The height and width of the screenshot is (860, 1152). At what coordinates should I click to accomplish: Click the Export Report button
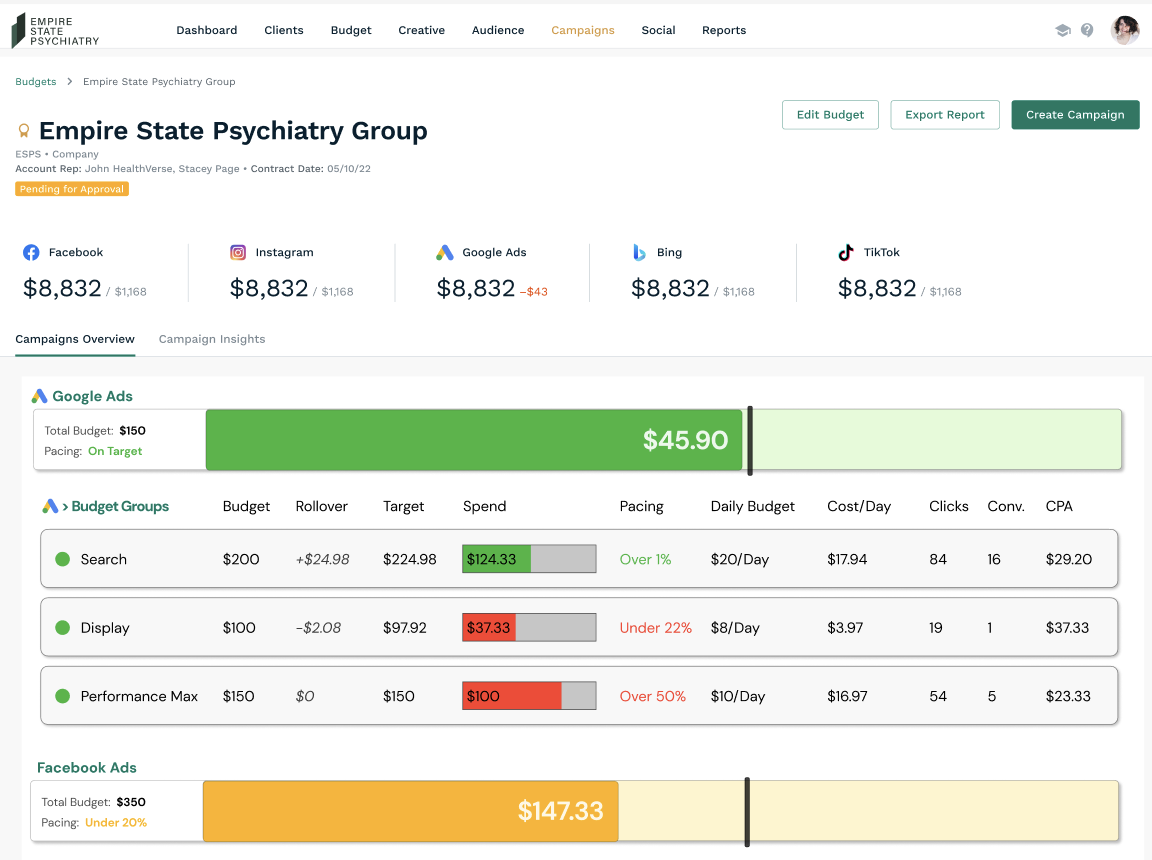(944, 115)
